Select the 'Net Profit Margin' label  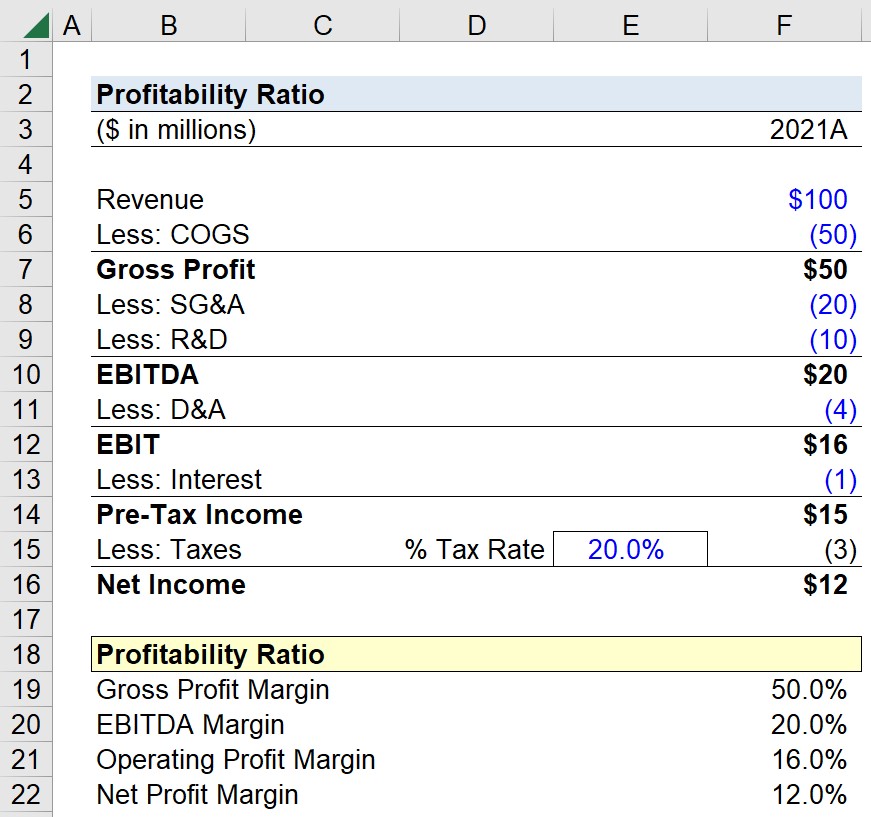coord(197,795)
